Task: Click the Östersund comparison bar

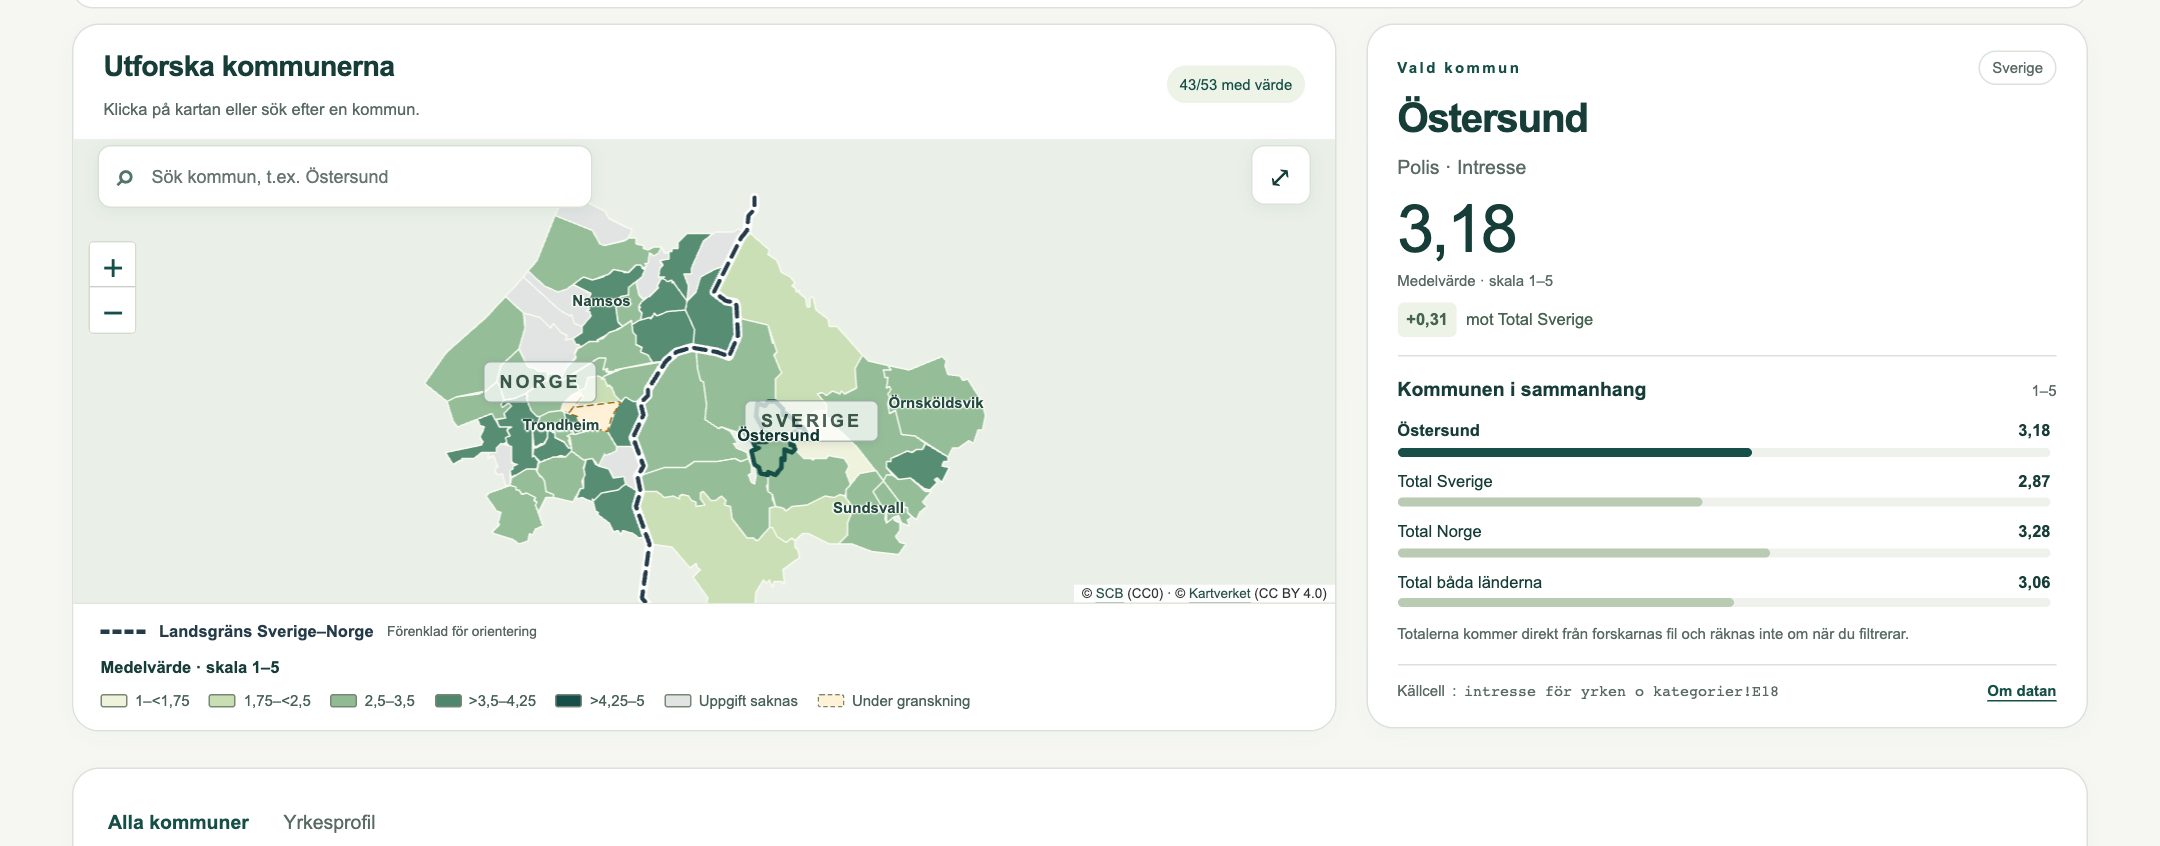Action: 1724,453
